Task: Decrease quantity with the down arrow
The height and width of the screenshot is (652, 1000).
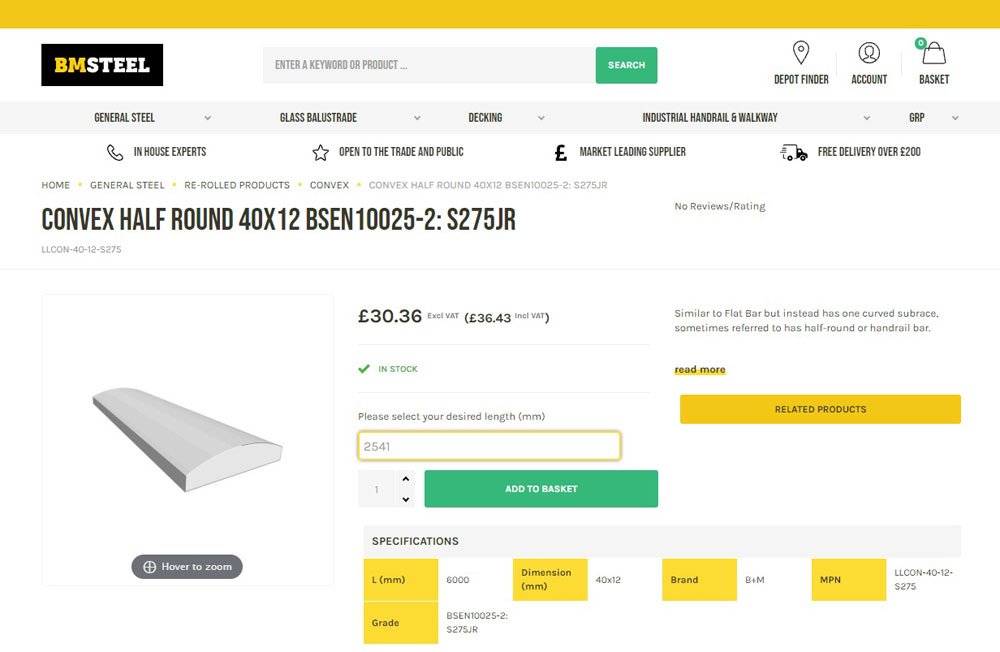Action: (x=405, y=499)
